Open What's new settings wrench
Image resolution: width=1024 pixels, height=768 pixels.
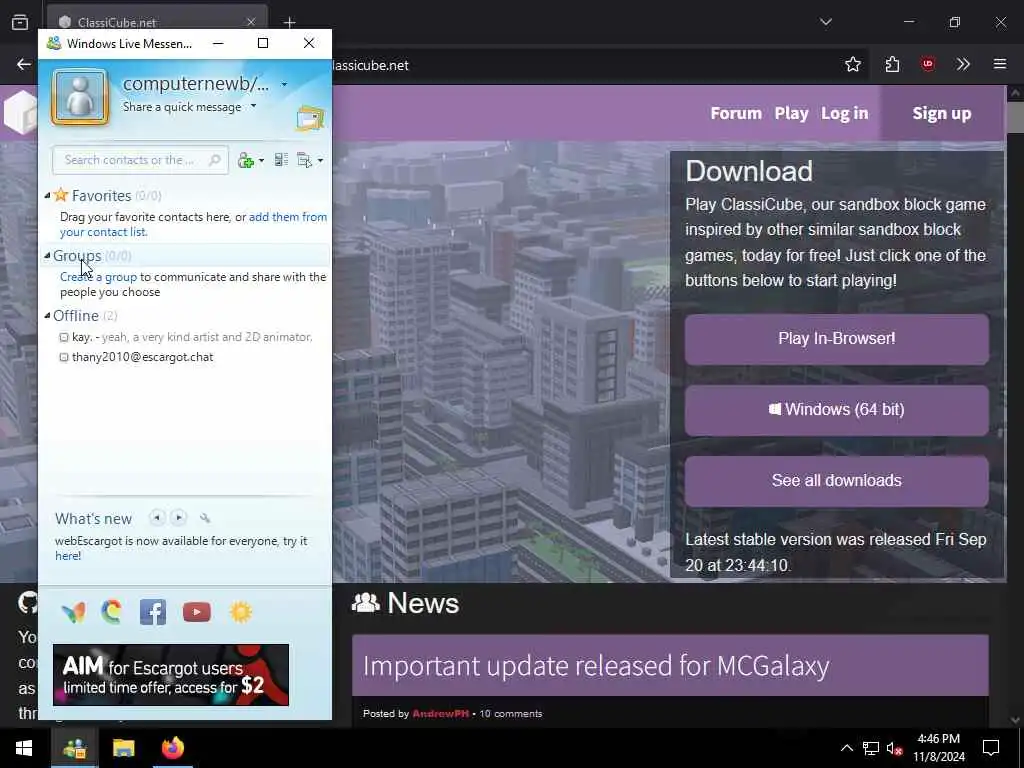205,519
